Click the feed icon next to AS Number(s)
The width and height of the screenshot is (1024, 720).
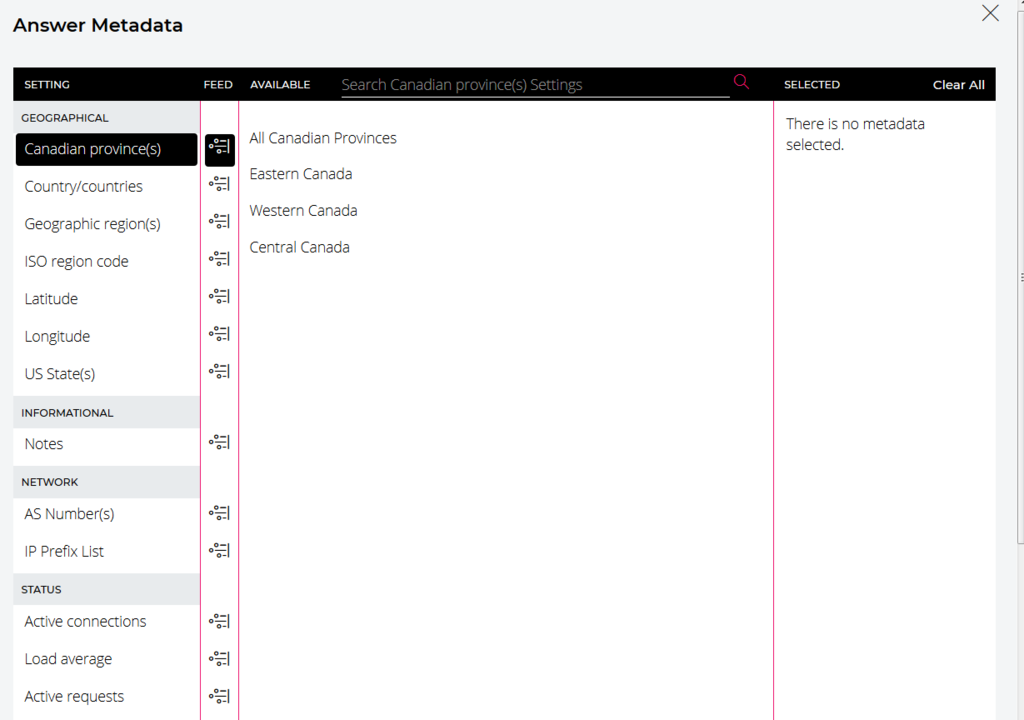point(219,513)
